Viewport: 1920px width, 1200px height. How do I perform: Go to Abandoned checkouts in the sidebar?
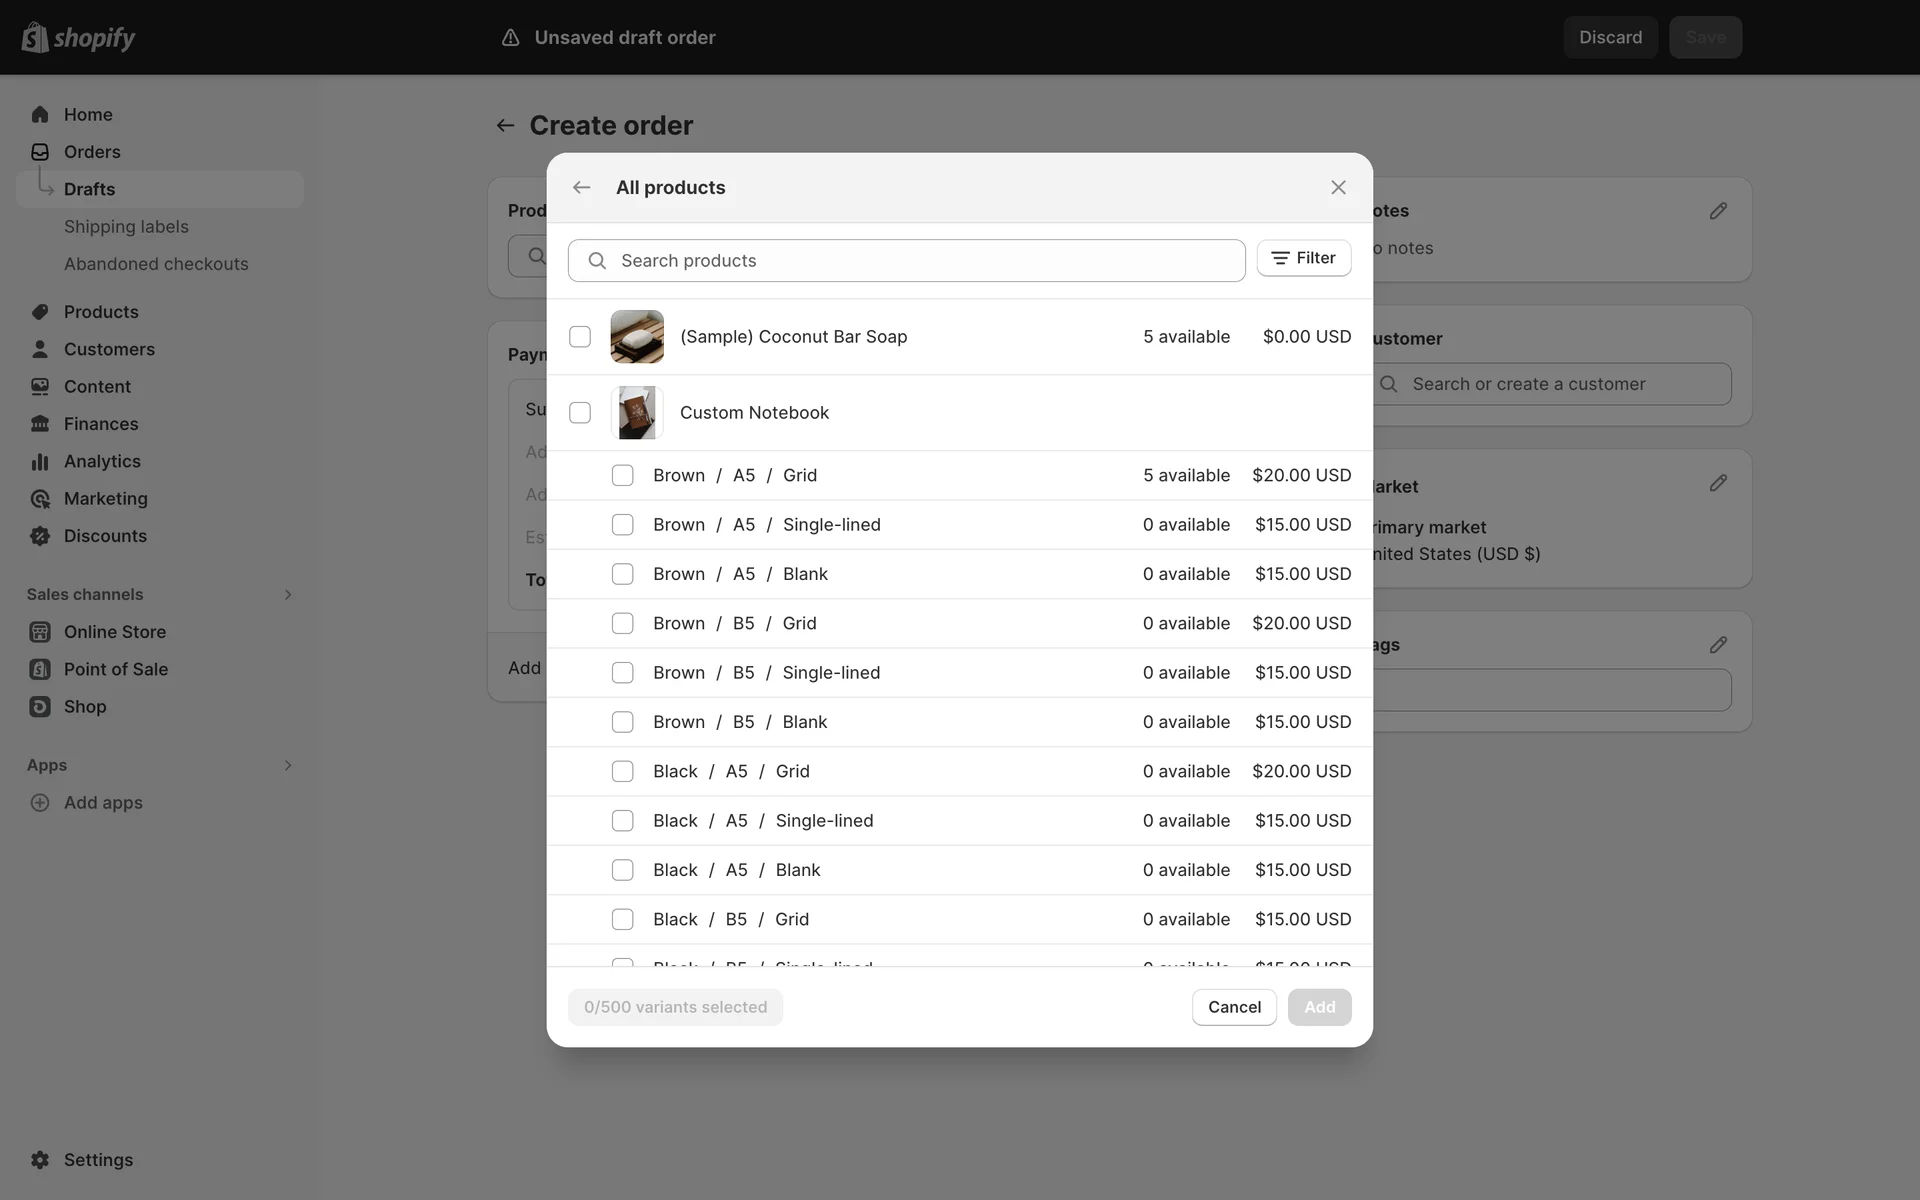click(156, 264)
